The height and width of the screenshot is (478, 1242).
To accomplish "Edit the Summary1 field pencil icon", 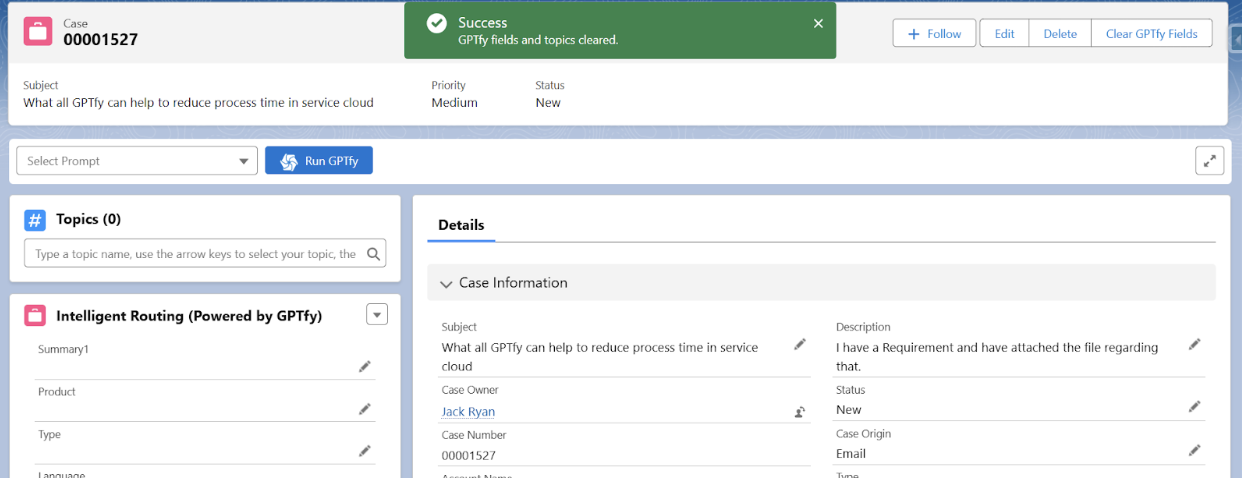I will pos(365,367).
